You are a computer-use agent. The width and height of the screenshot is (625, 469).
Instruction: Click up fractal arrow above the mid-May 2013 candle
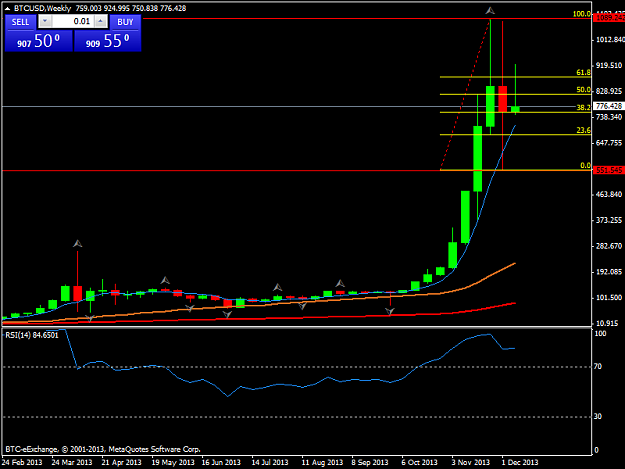[x=165, y=280]
